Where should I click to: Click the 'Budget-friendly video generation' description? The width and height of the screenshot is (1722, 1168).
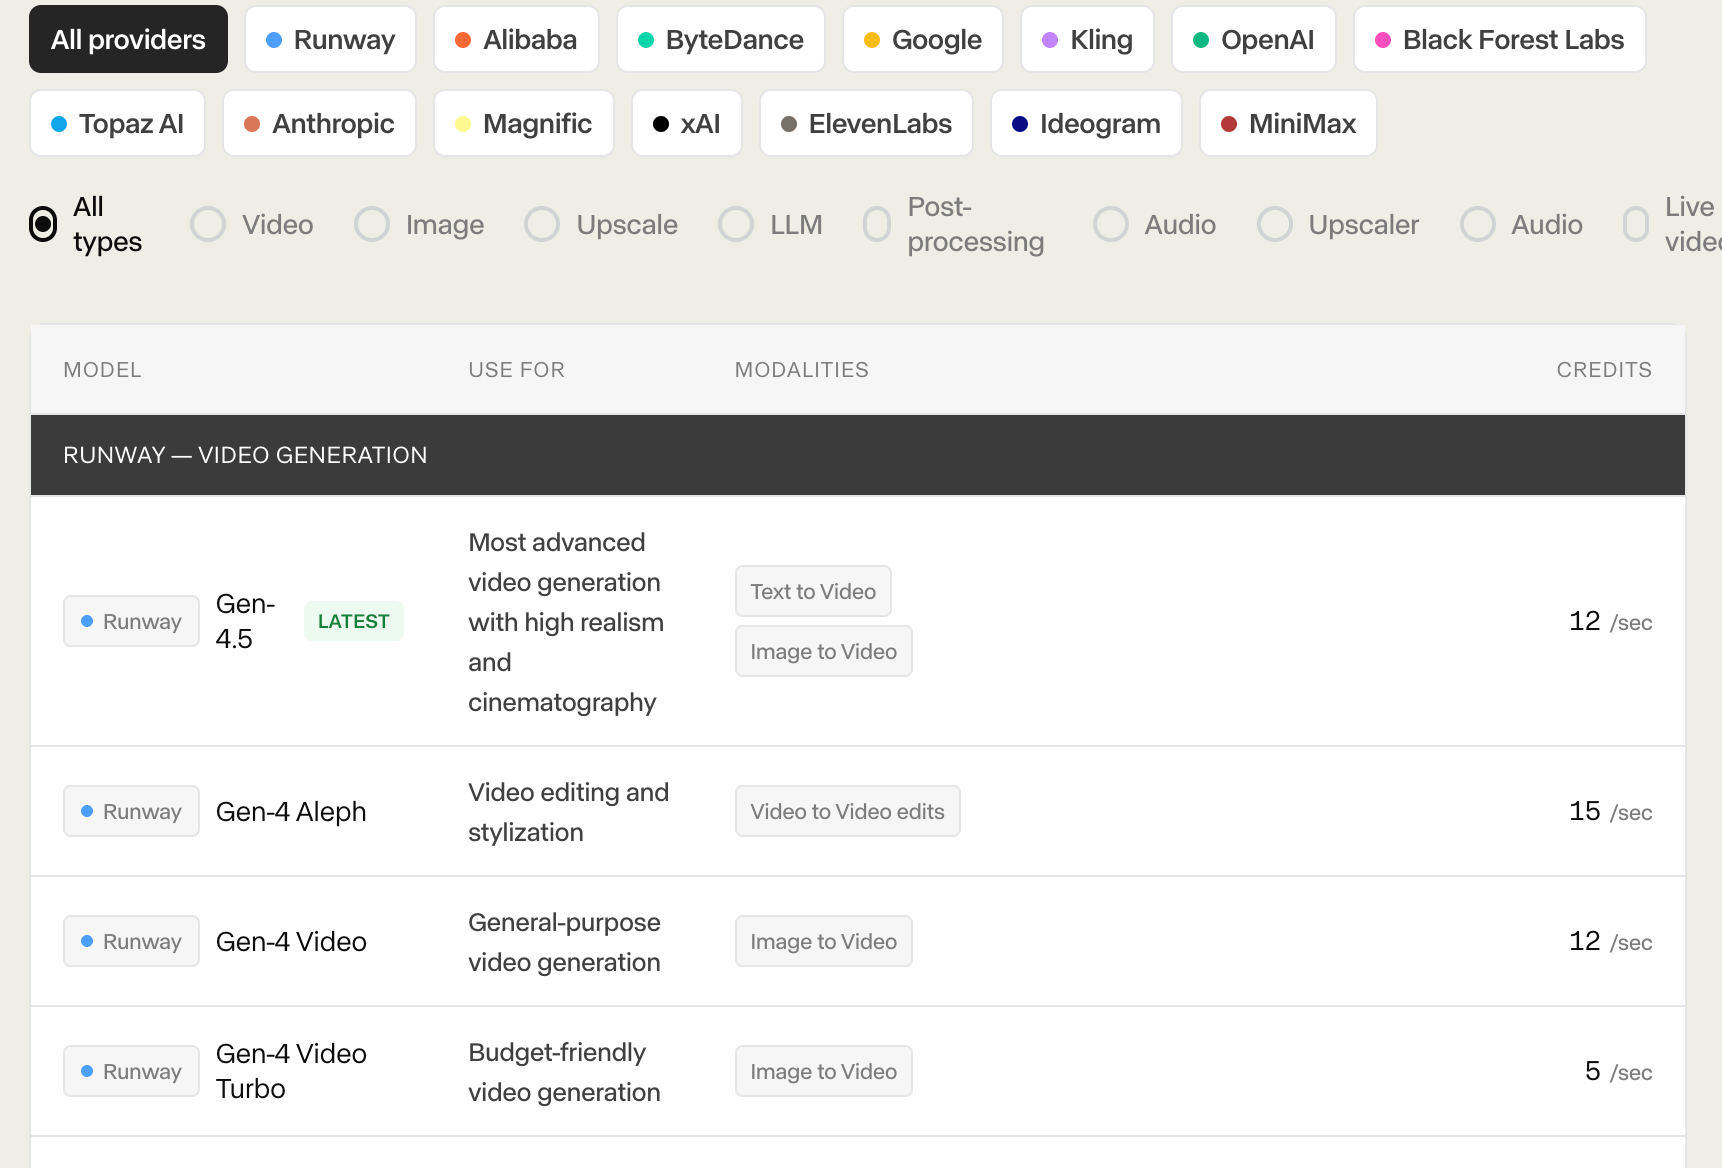point(564,1072)
